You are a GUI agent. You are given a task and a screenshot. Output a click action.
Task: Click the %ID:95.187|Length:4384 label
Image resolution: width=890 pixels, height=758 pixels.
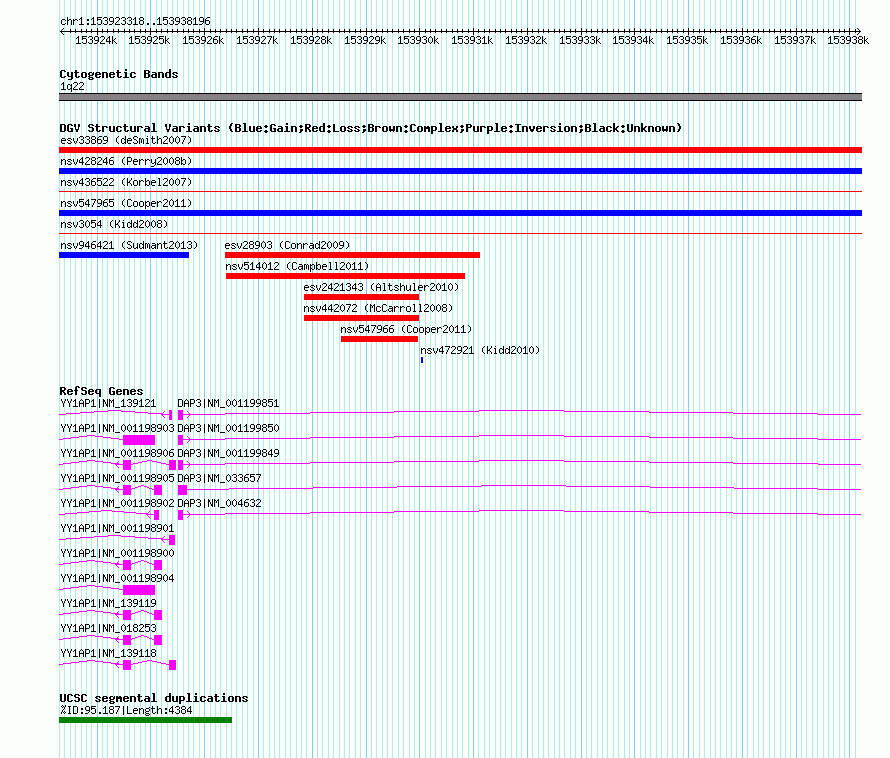point(126,710)
